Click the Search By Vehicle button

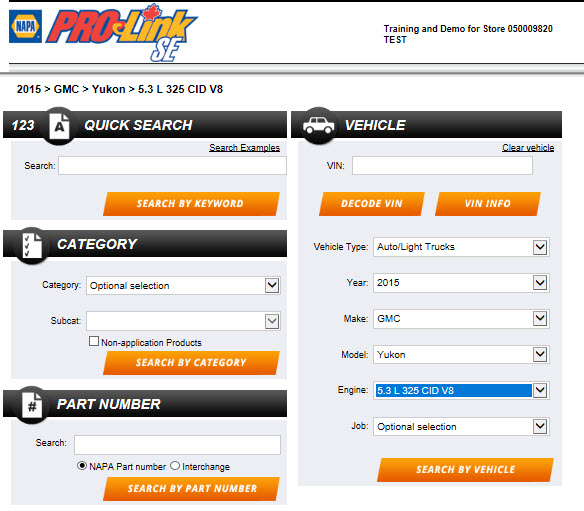point(465,470)
